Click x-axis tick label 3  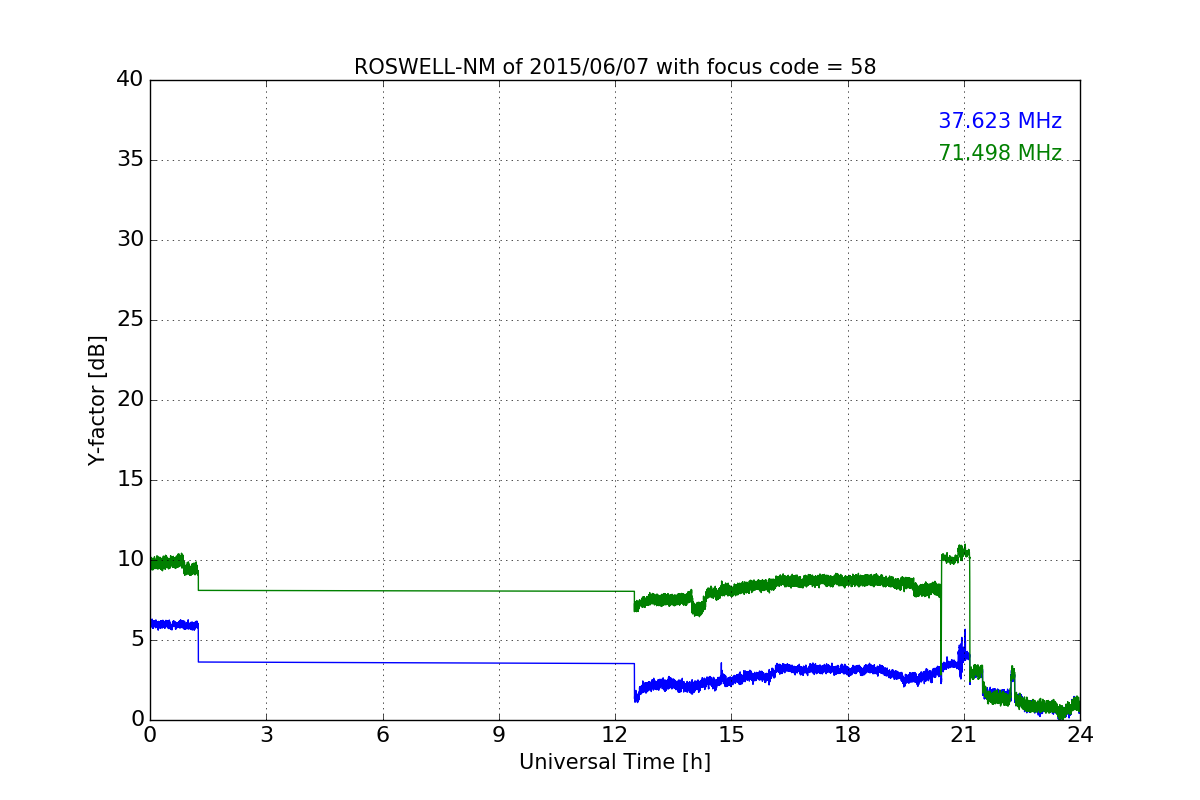click(266, 735)
